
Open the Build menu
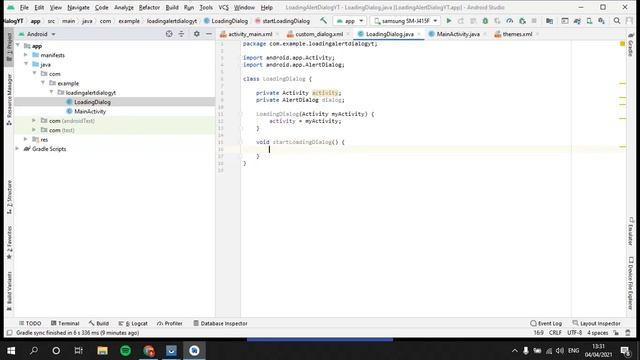coord(172,7)
